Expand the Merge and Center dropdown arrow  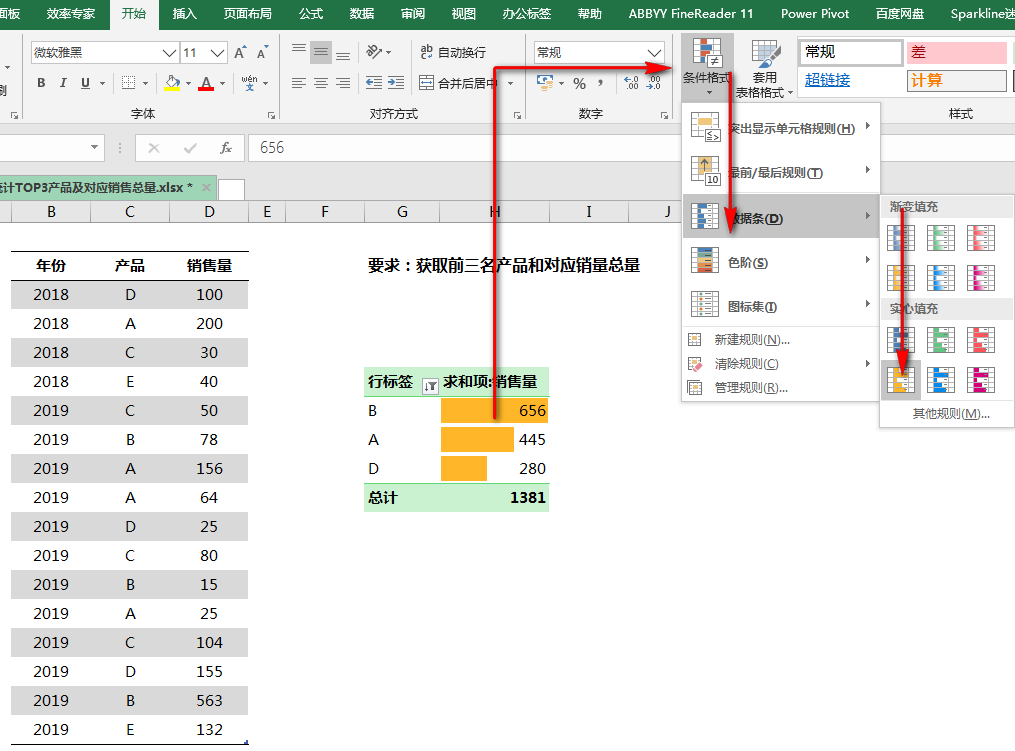point(510,84)
